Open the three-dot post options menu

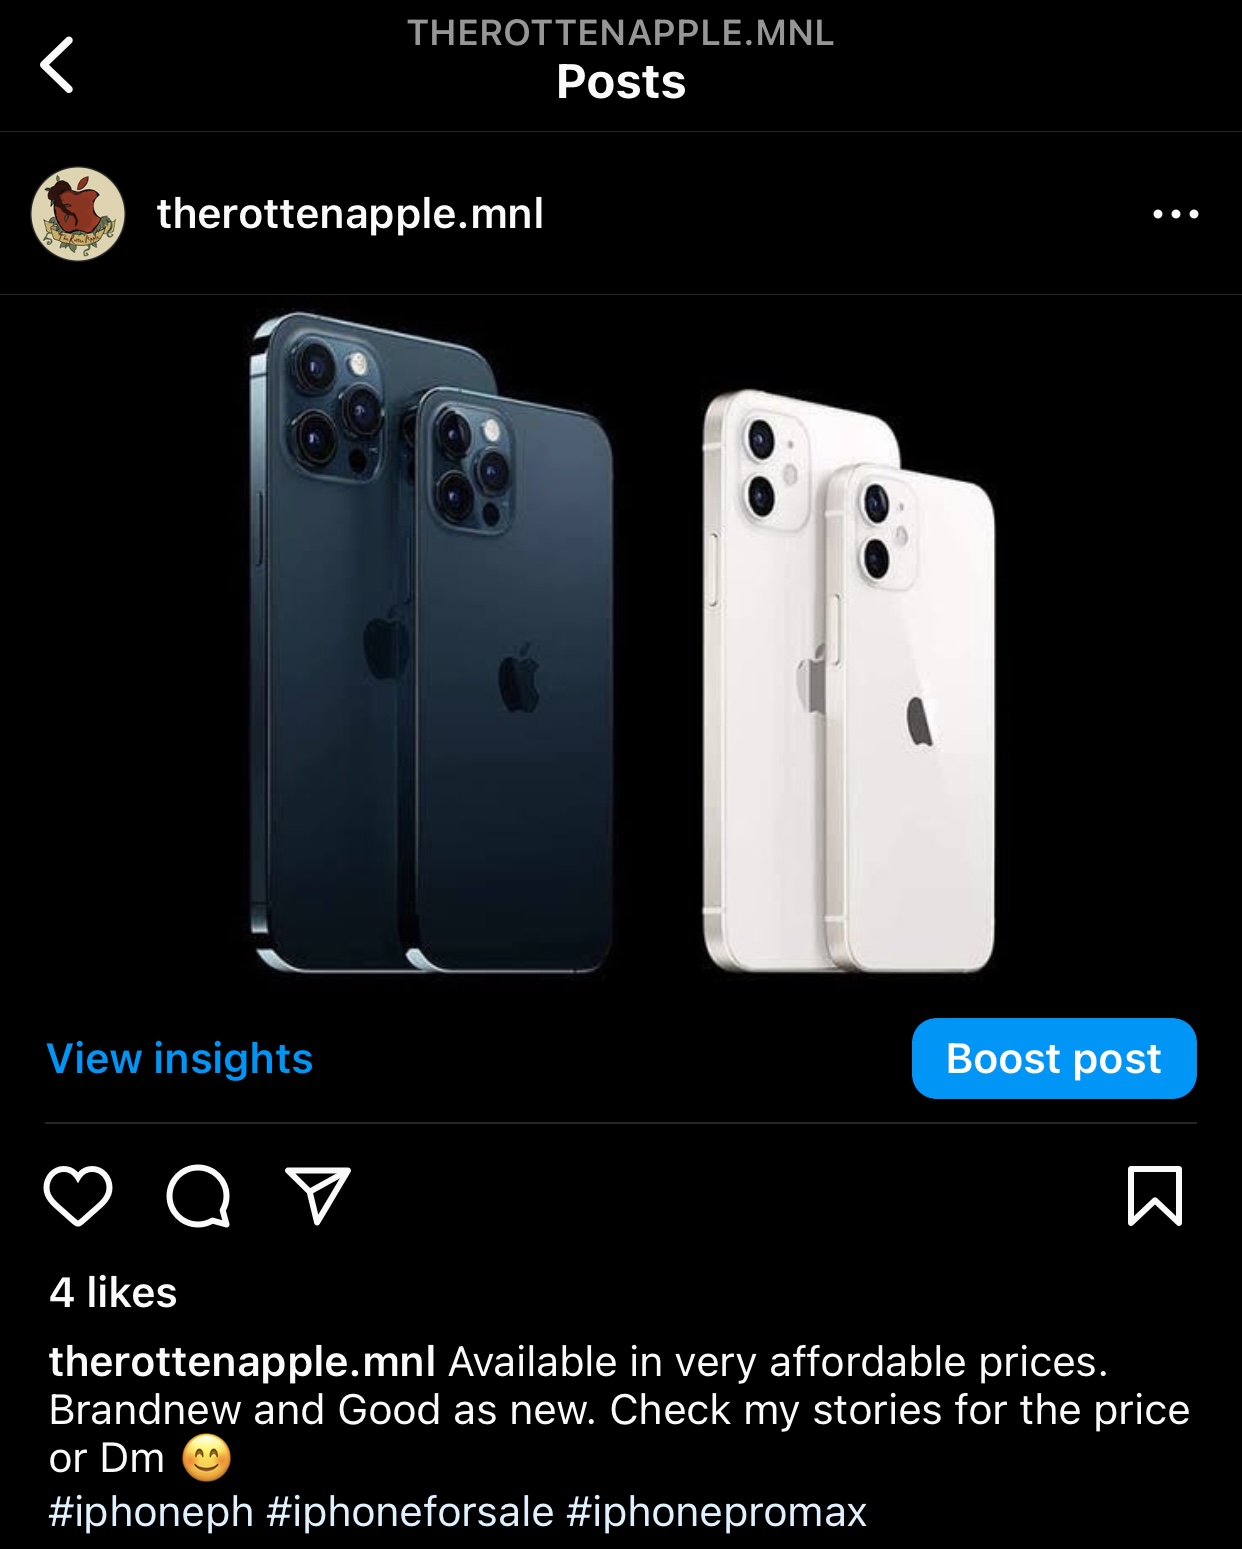(1175, 214)
